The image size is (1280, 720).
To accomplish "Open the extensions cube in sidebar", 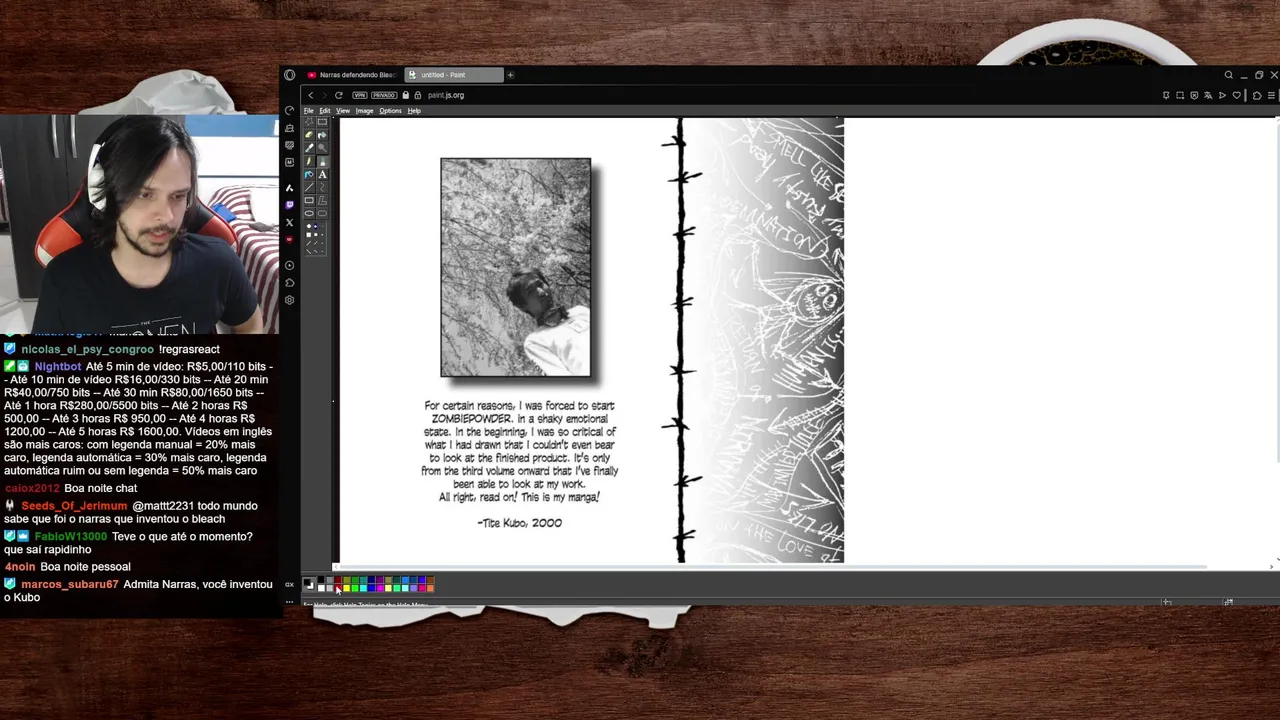I will [290, 283].
